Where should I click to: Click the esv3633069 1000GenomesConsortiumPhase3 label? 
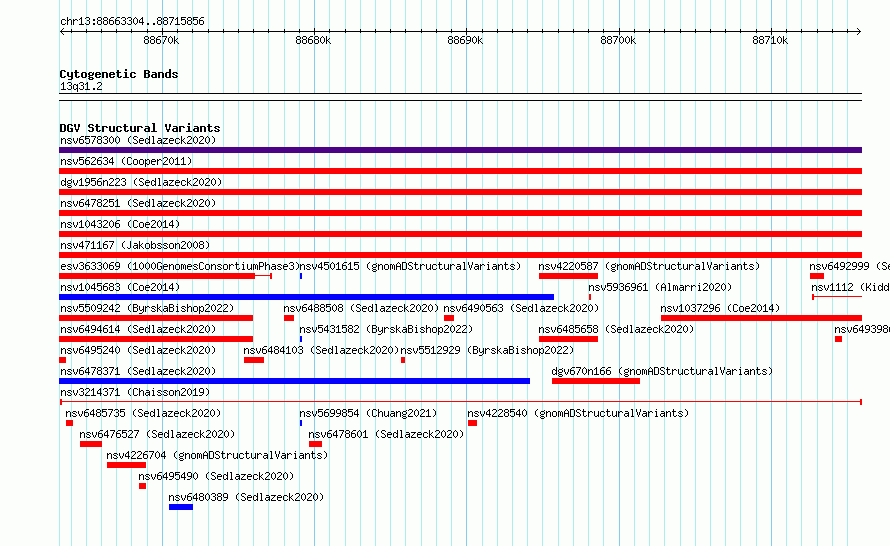[180, 266]
